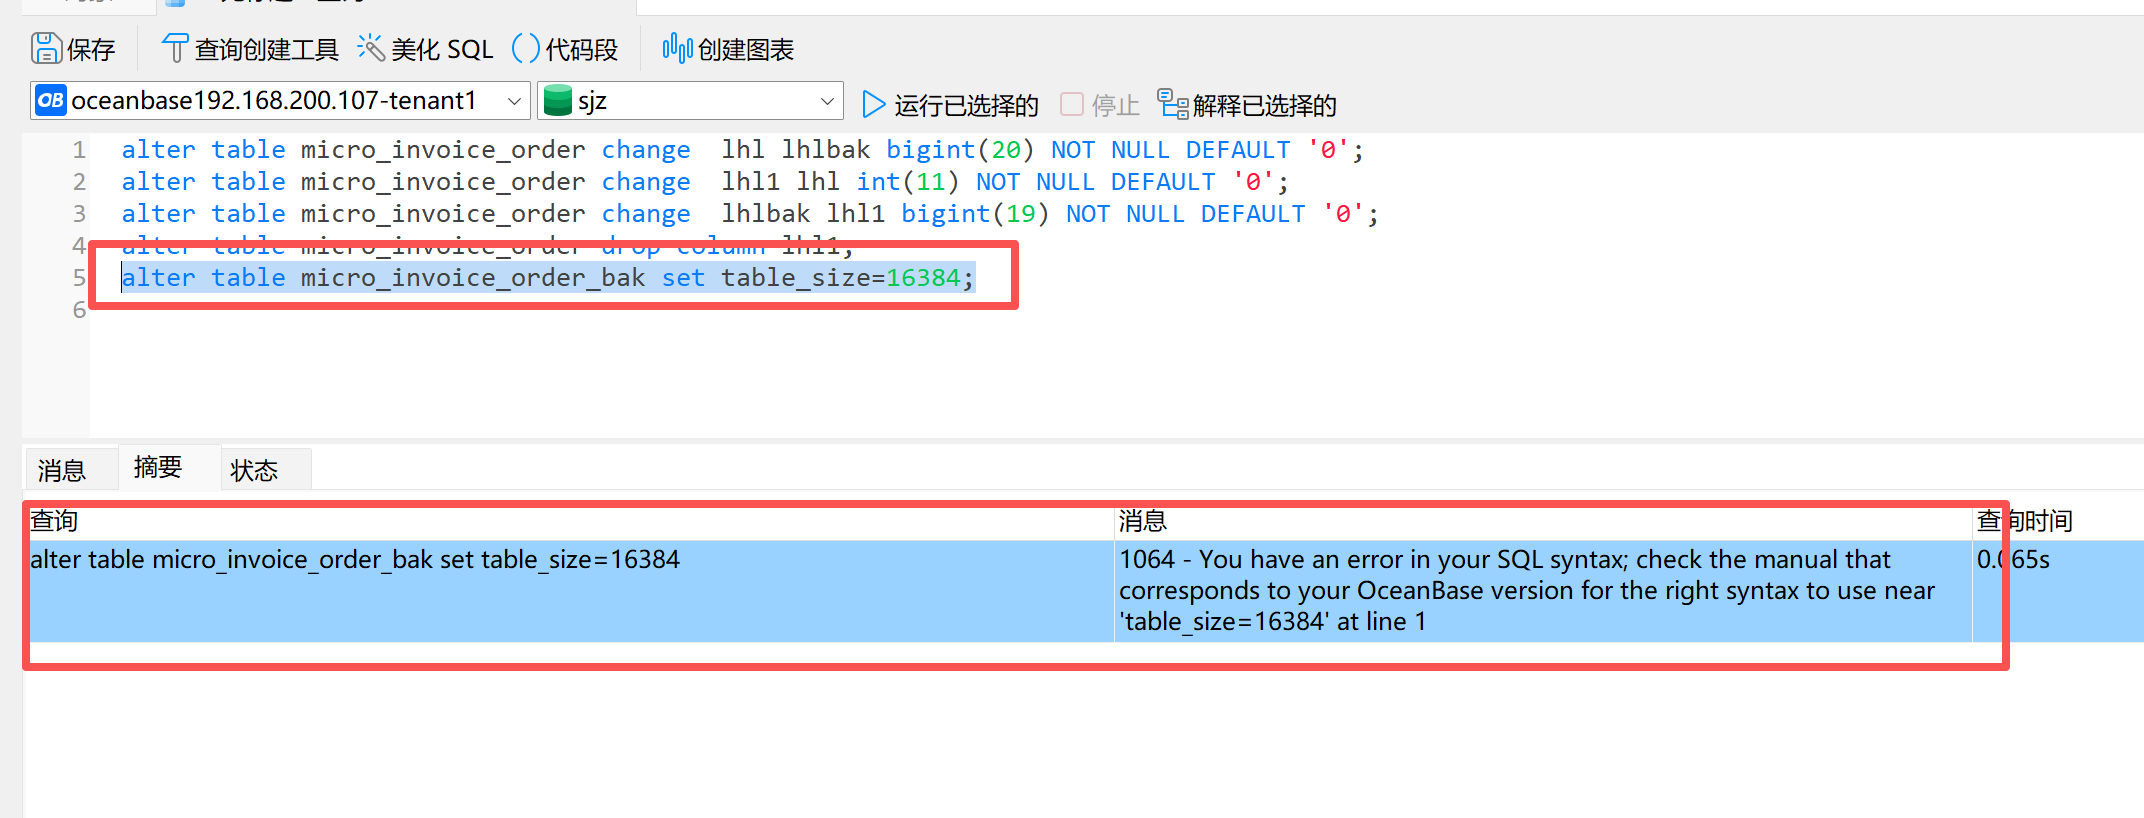
Task: Click the 查询 column header
Action: 54,521
